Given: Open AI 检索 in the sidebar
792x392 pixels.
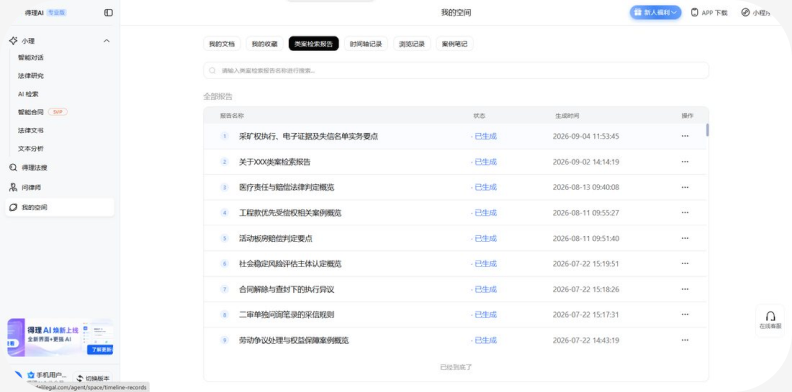Looking at the screenshot, I should point(28,94).
